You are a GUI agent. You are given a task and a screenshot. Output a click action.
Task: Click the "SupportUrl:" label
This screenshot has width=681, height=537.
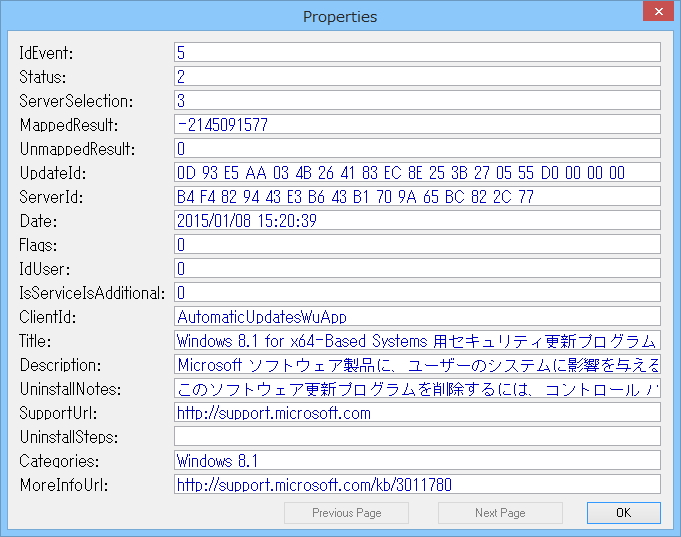click(58, 413)
